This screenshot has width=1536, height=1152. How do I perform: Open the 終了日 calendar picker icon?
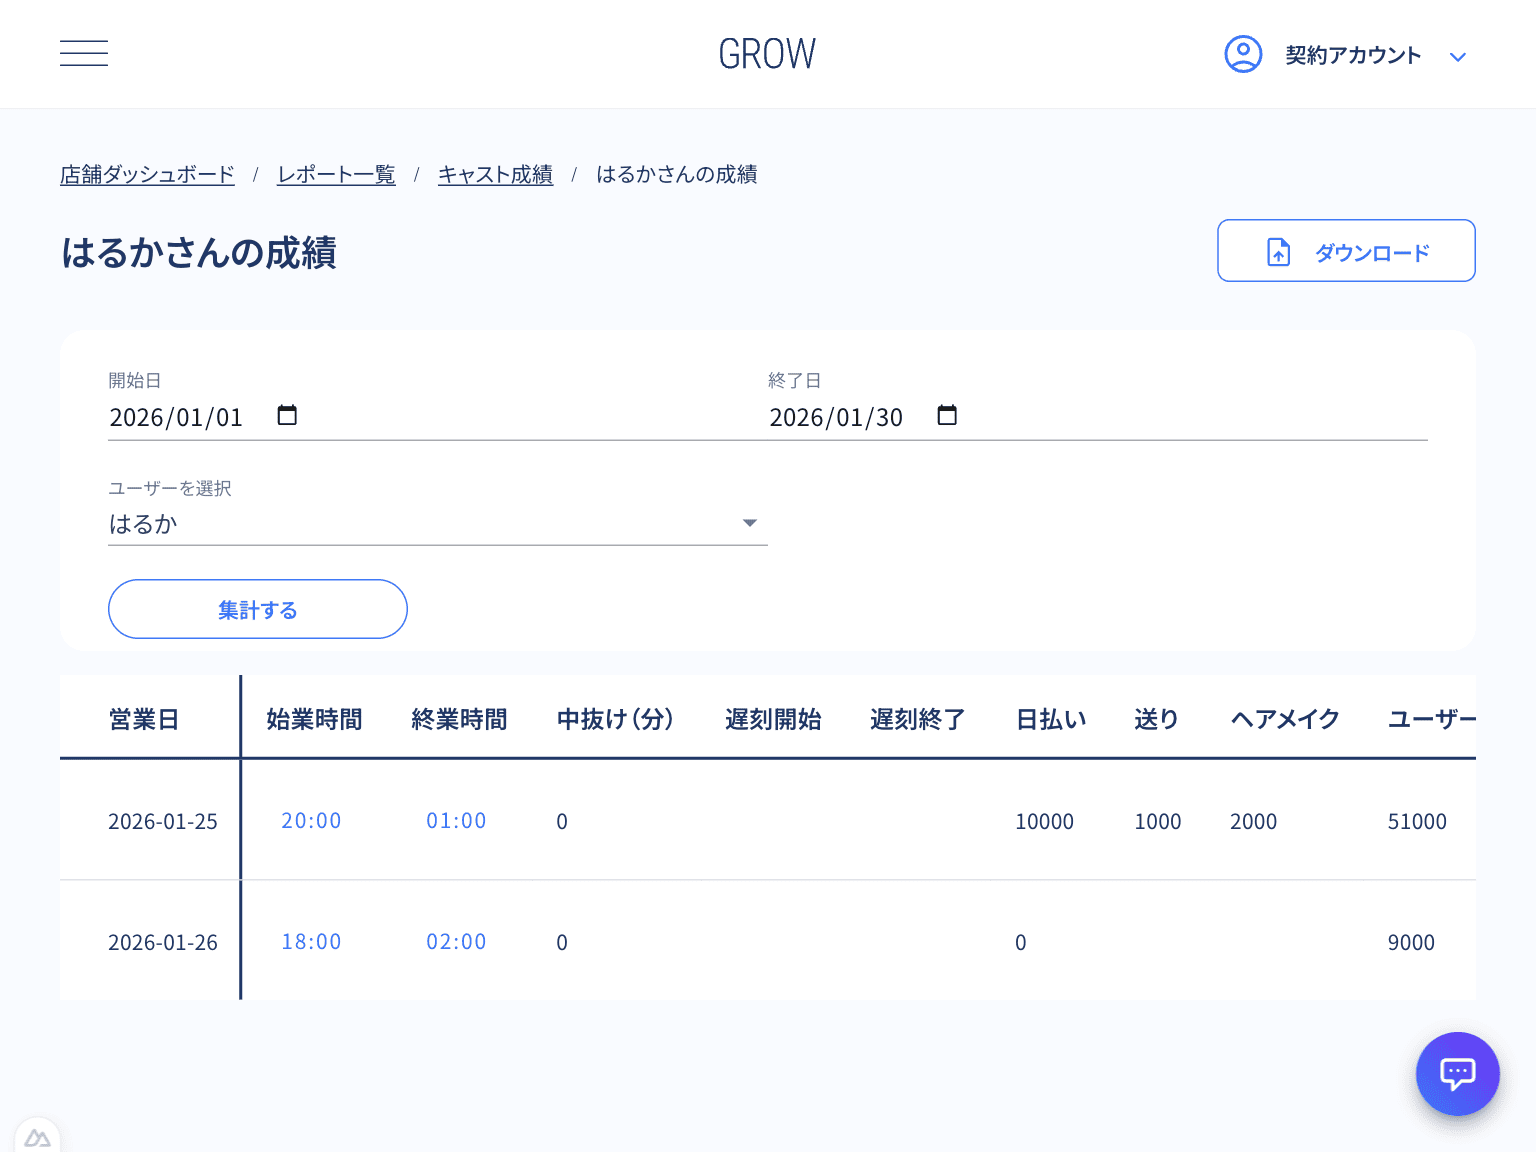[948, 415]
